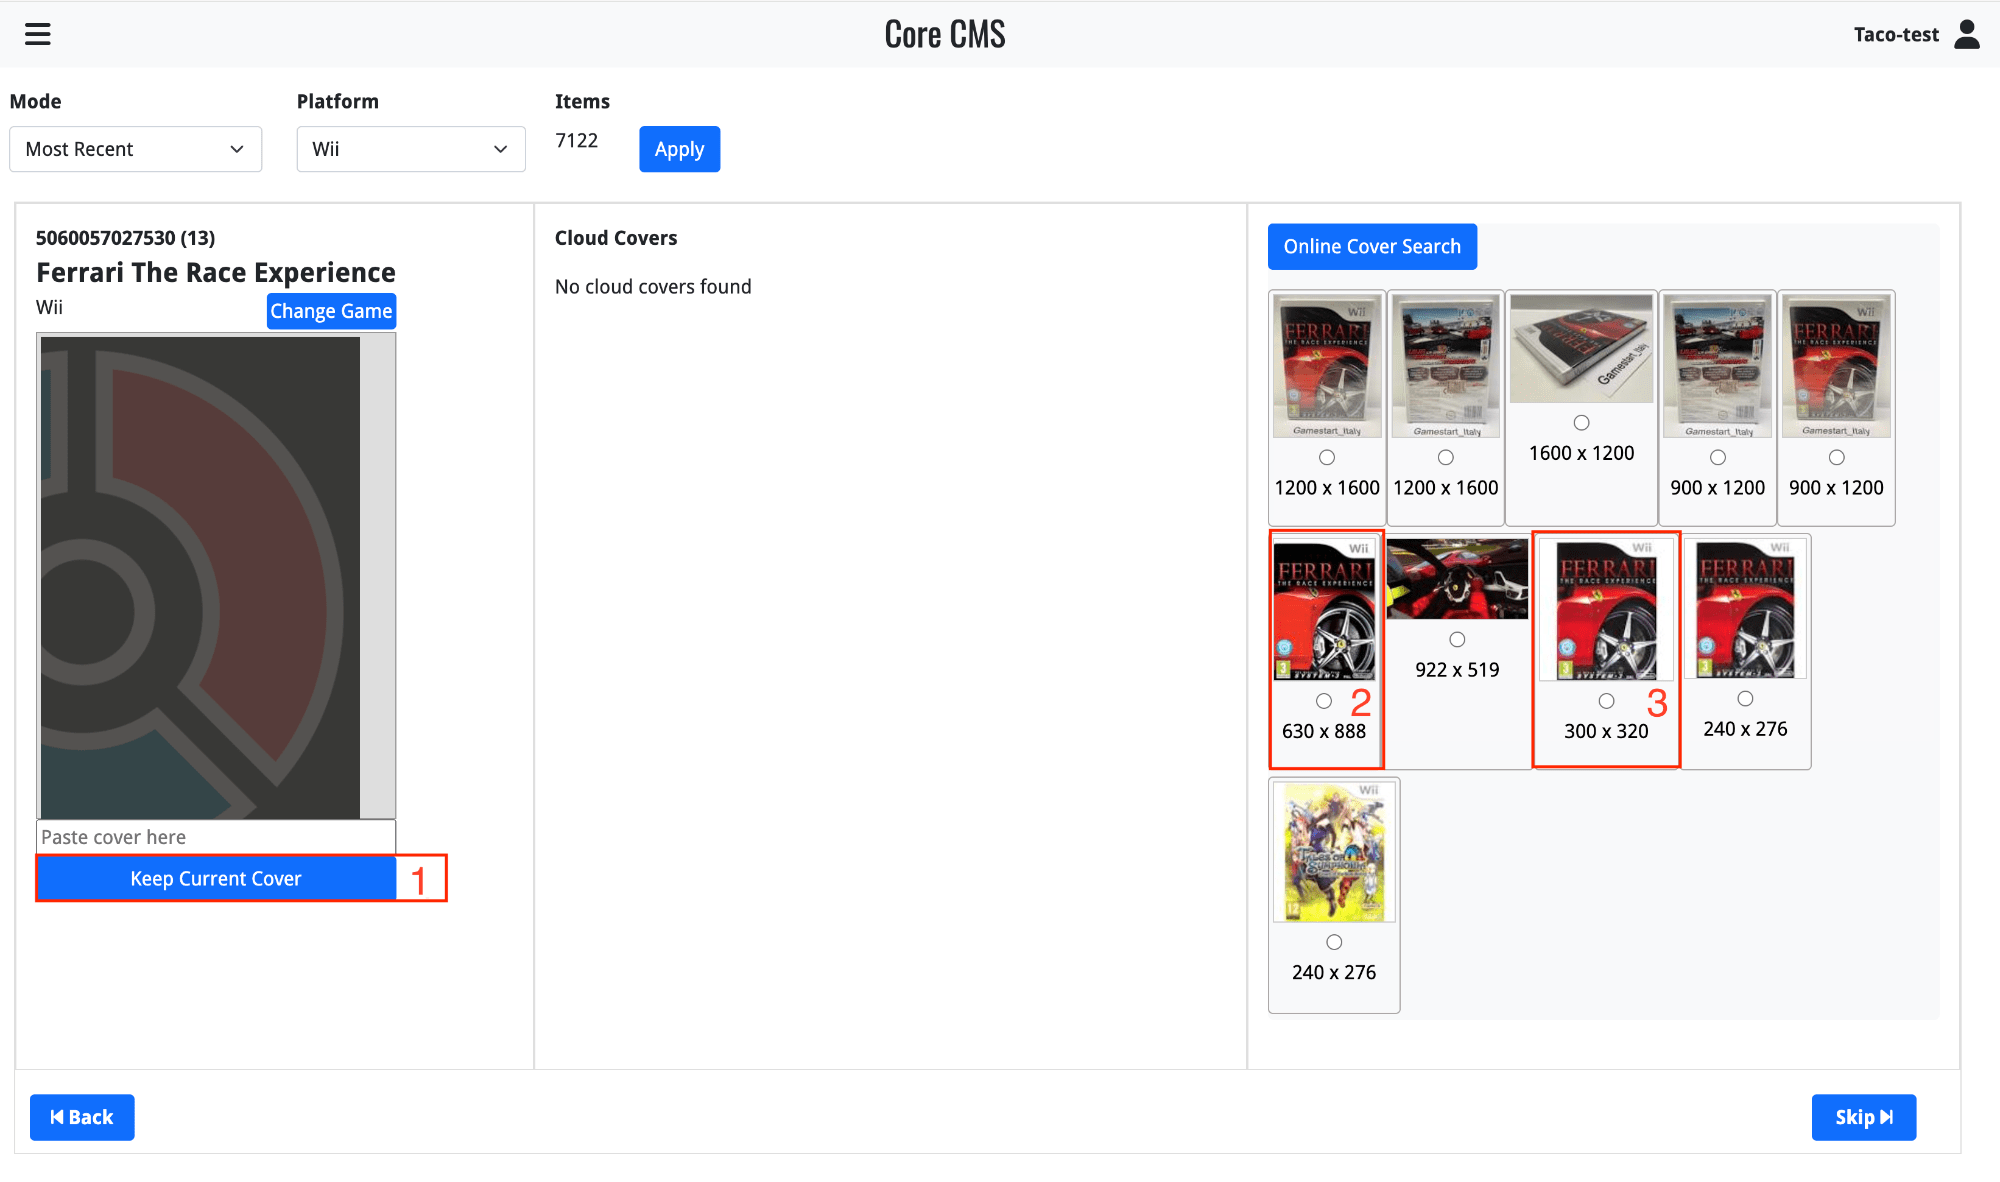Click the Paste cover here field
The image size is (2000, 1182).
pos(216,837)
